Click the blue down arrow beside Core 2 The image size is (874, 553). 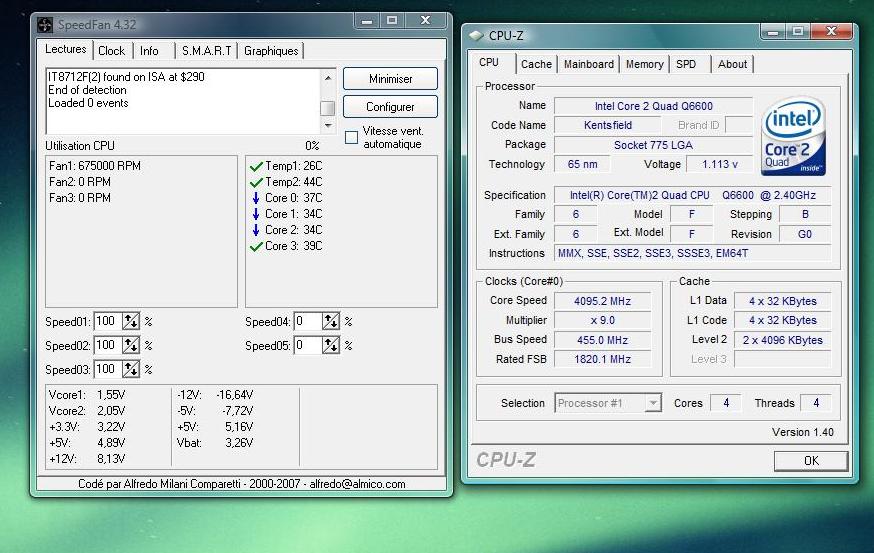(x=256, y=230)
